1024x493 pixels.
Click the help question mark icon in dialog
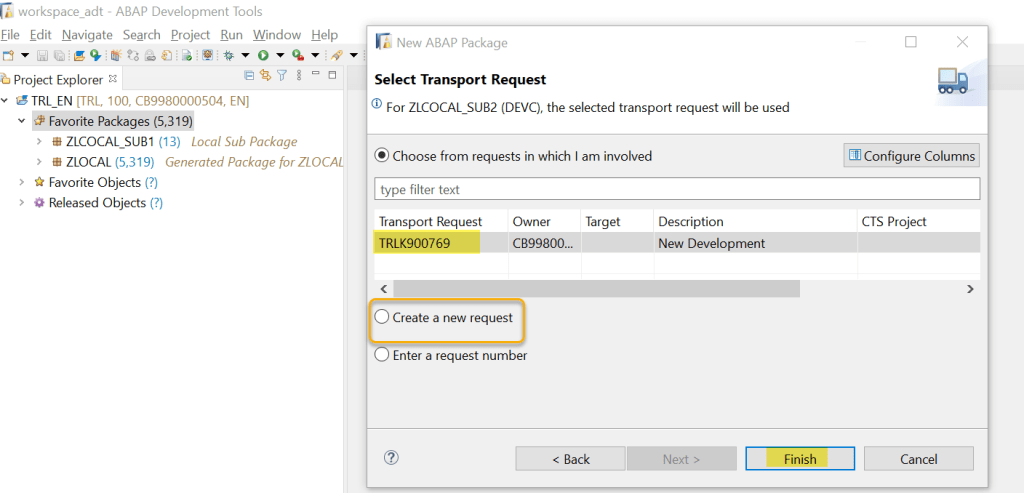pyautogui.click(x=391, y=457)
